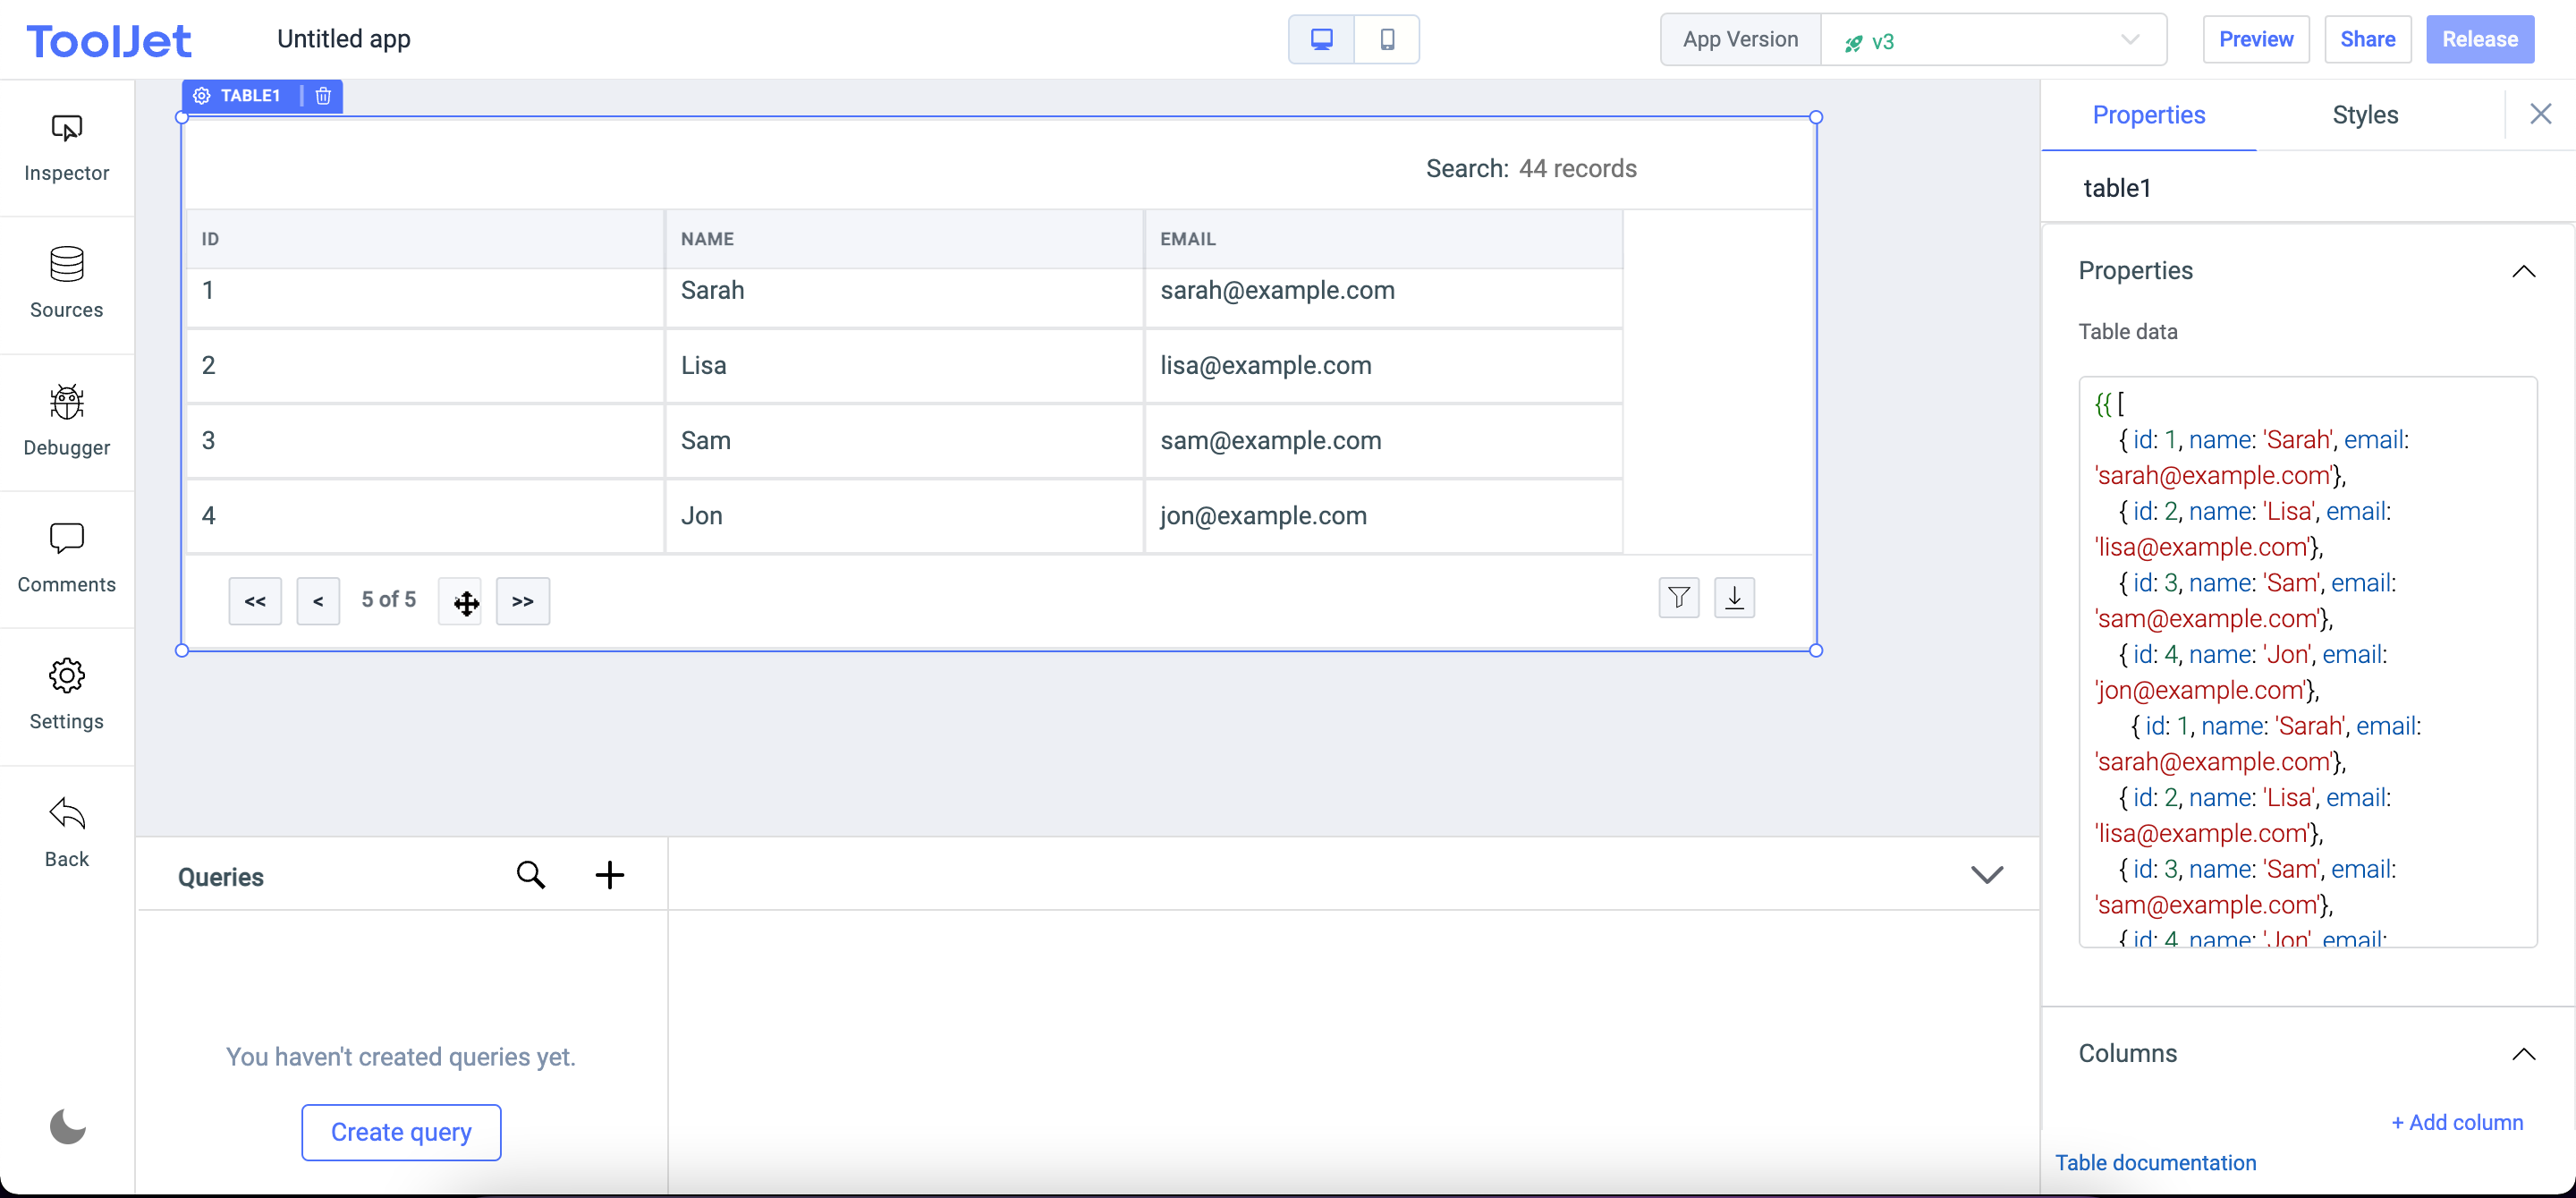Open the Debugger panel
This screenshot has height=1198, width=2576.
tap(66, 420)
